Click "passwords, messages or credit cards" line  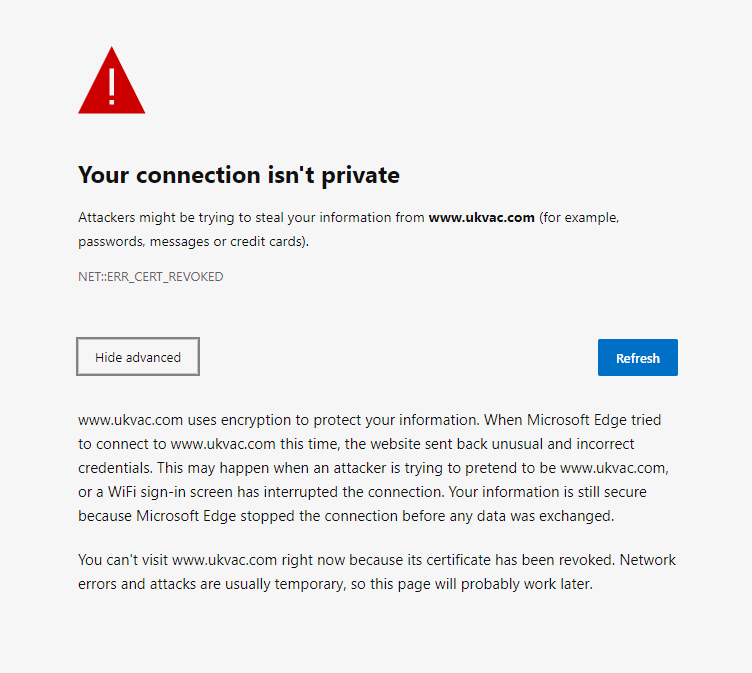tap(194, 241)
